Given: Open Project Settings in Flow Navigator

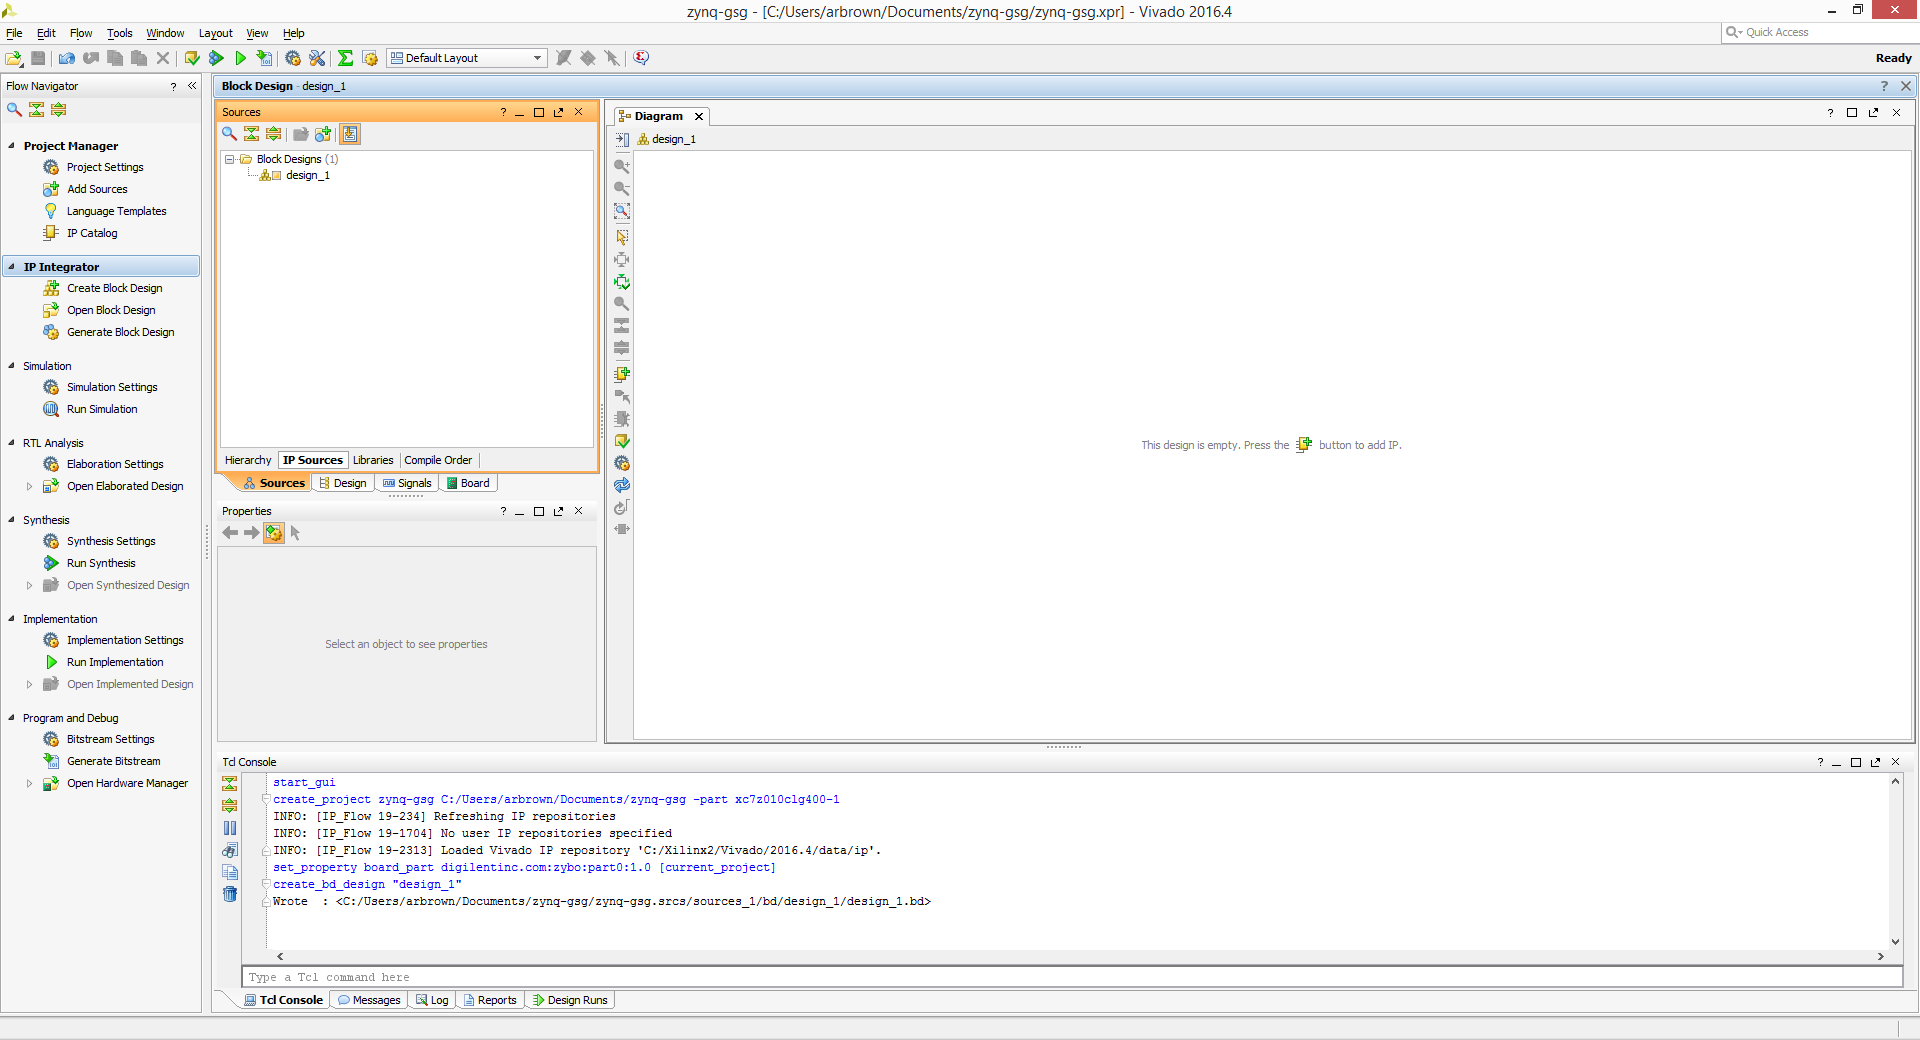Looking at the screenshot, I should (104, 167).
